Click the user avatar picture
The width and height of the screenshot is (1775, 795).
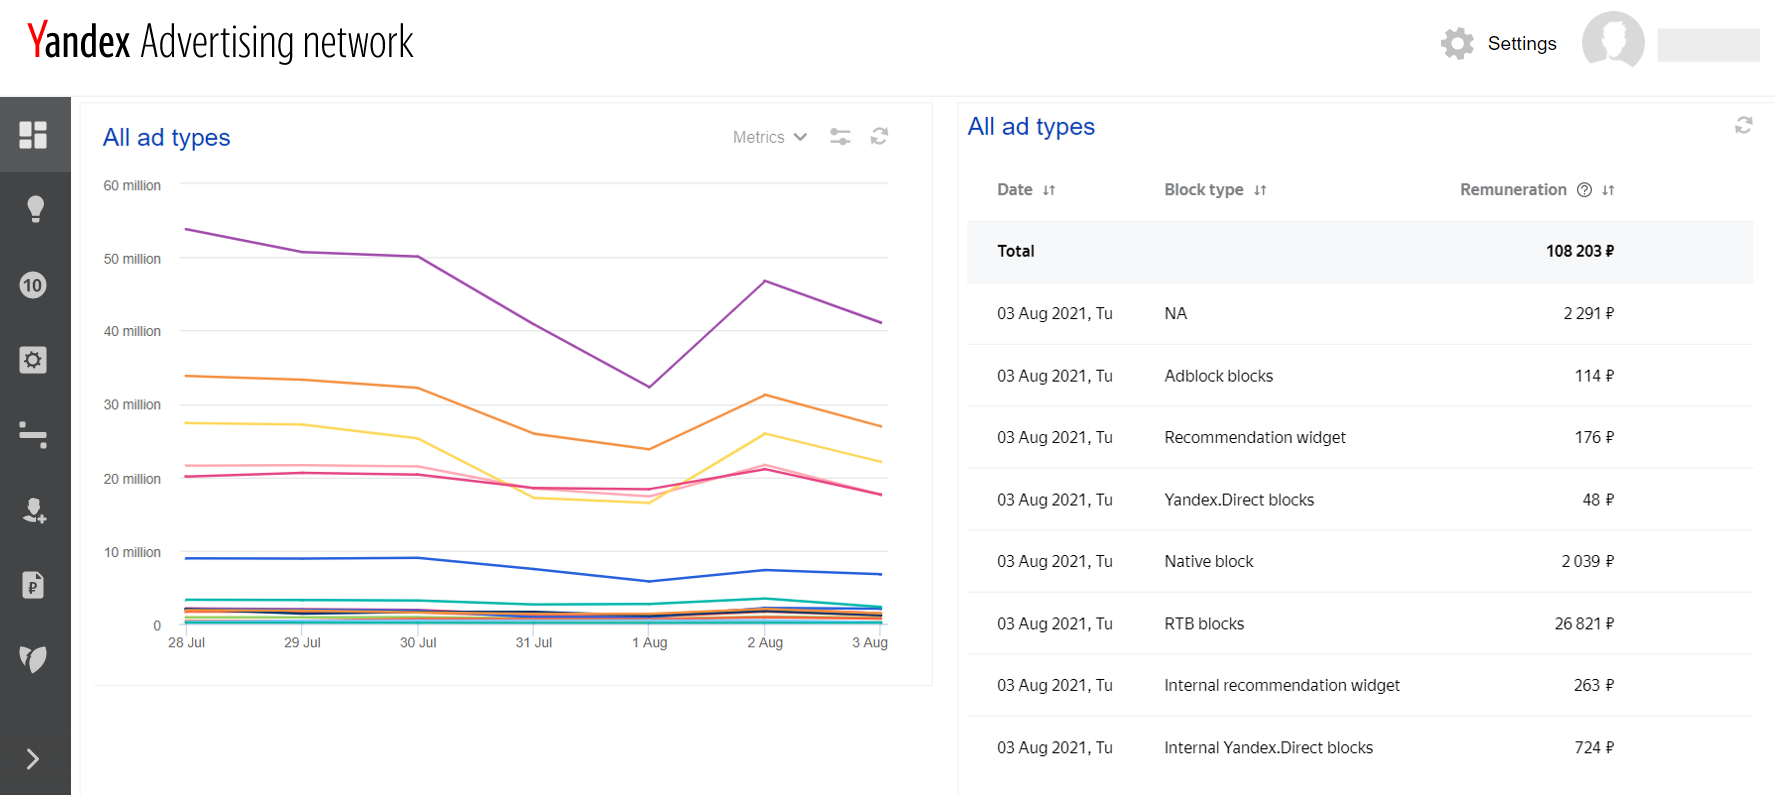click(1613, 40)
